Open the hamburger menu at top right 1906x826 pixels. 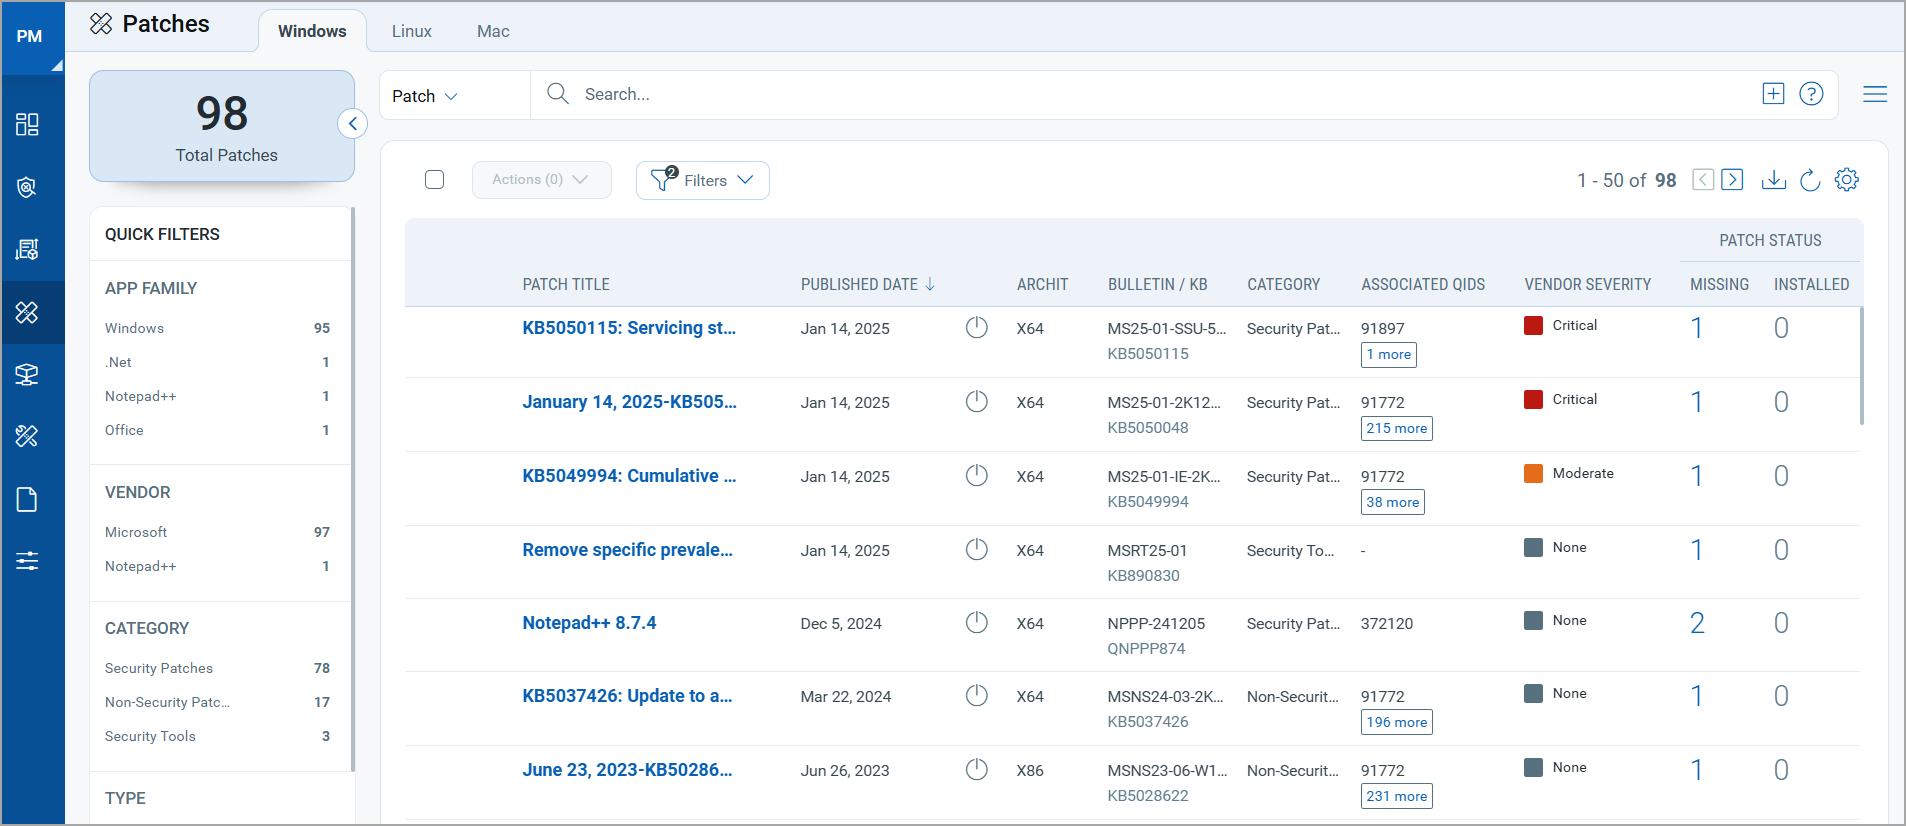tap(1875, 94)
